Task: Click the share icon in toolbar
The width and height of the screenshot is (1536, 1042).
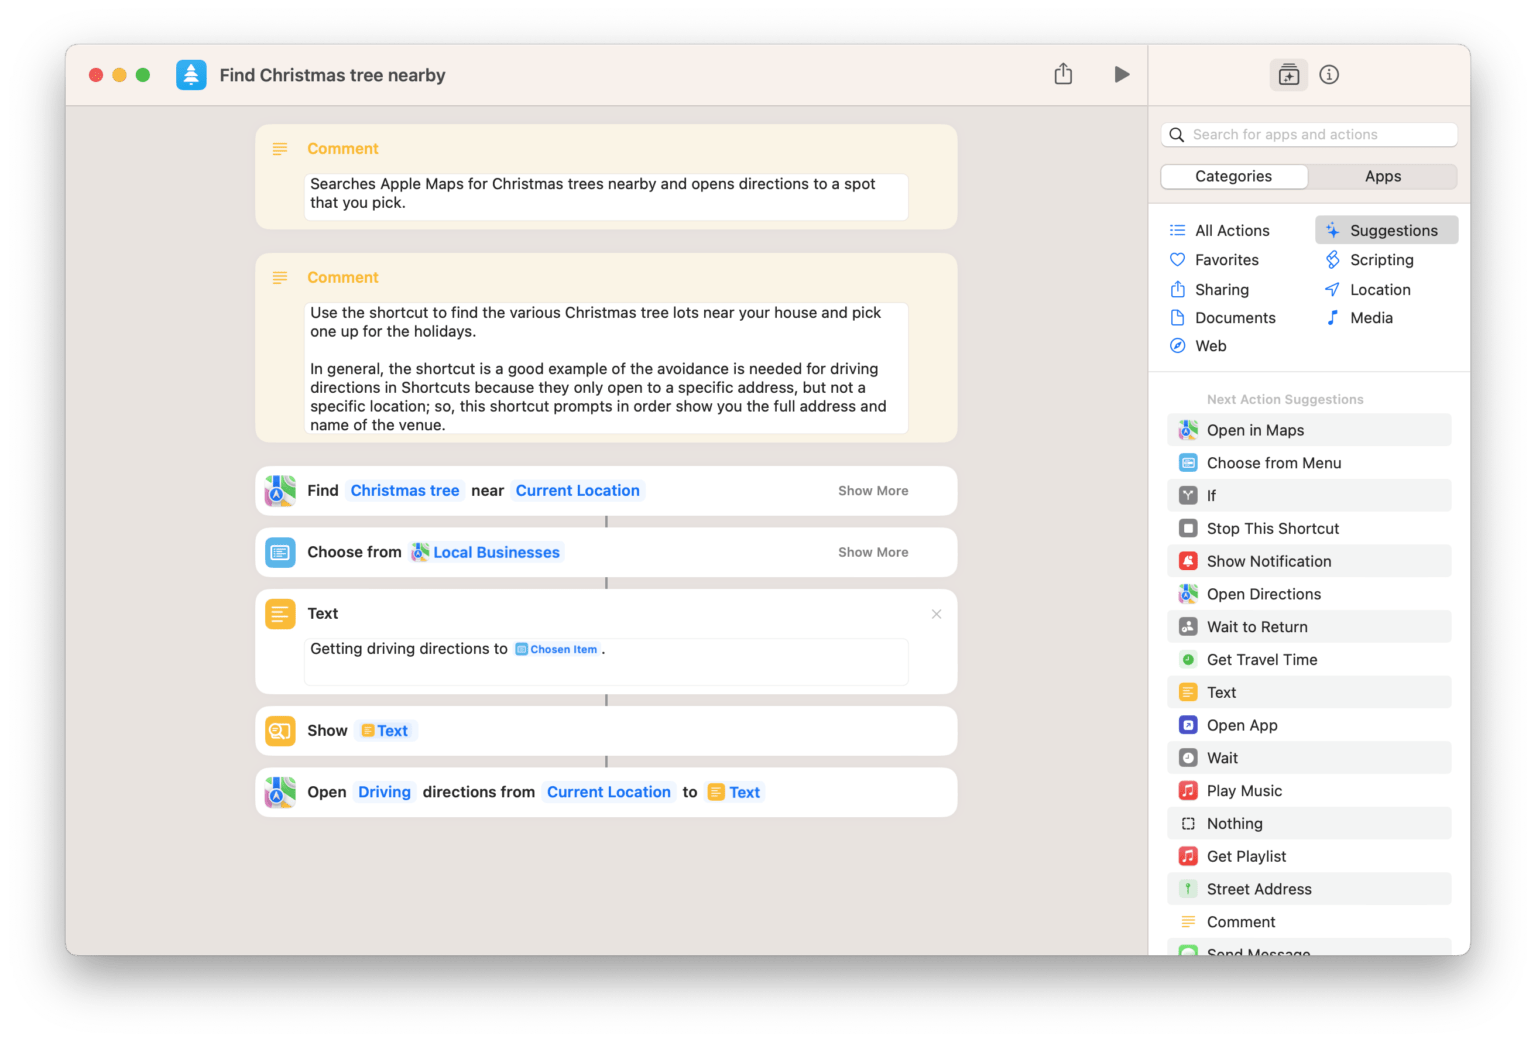Action: click(x=1063, y=75)
